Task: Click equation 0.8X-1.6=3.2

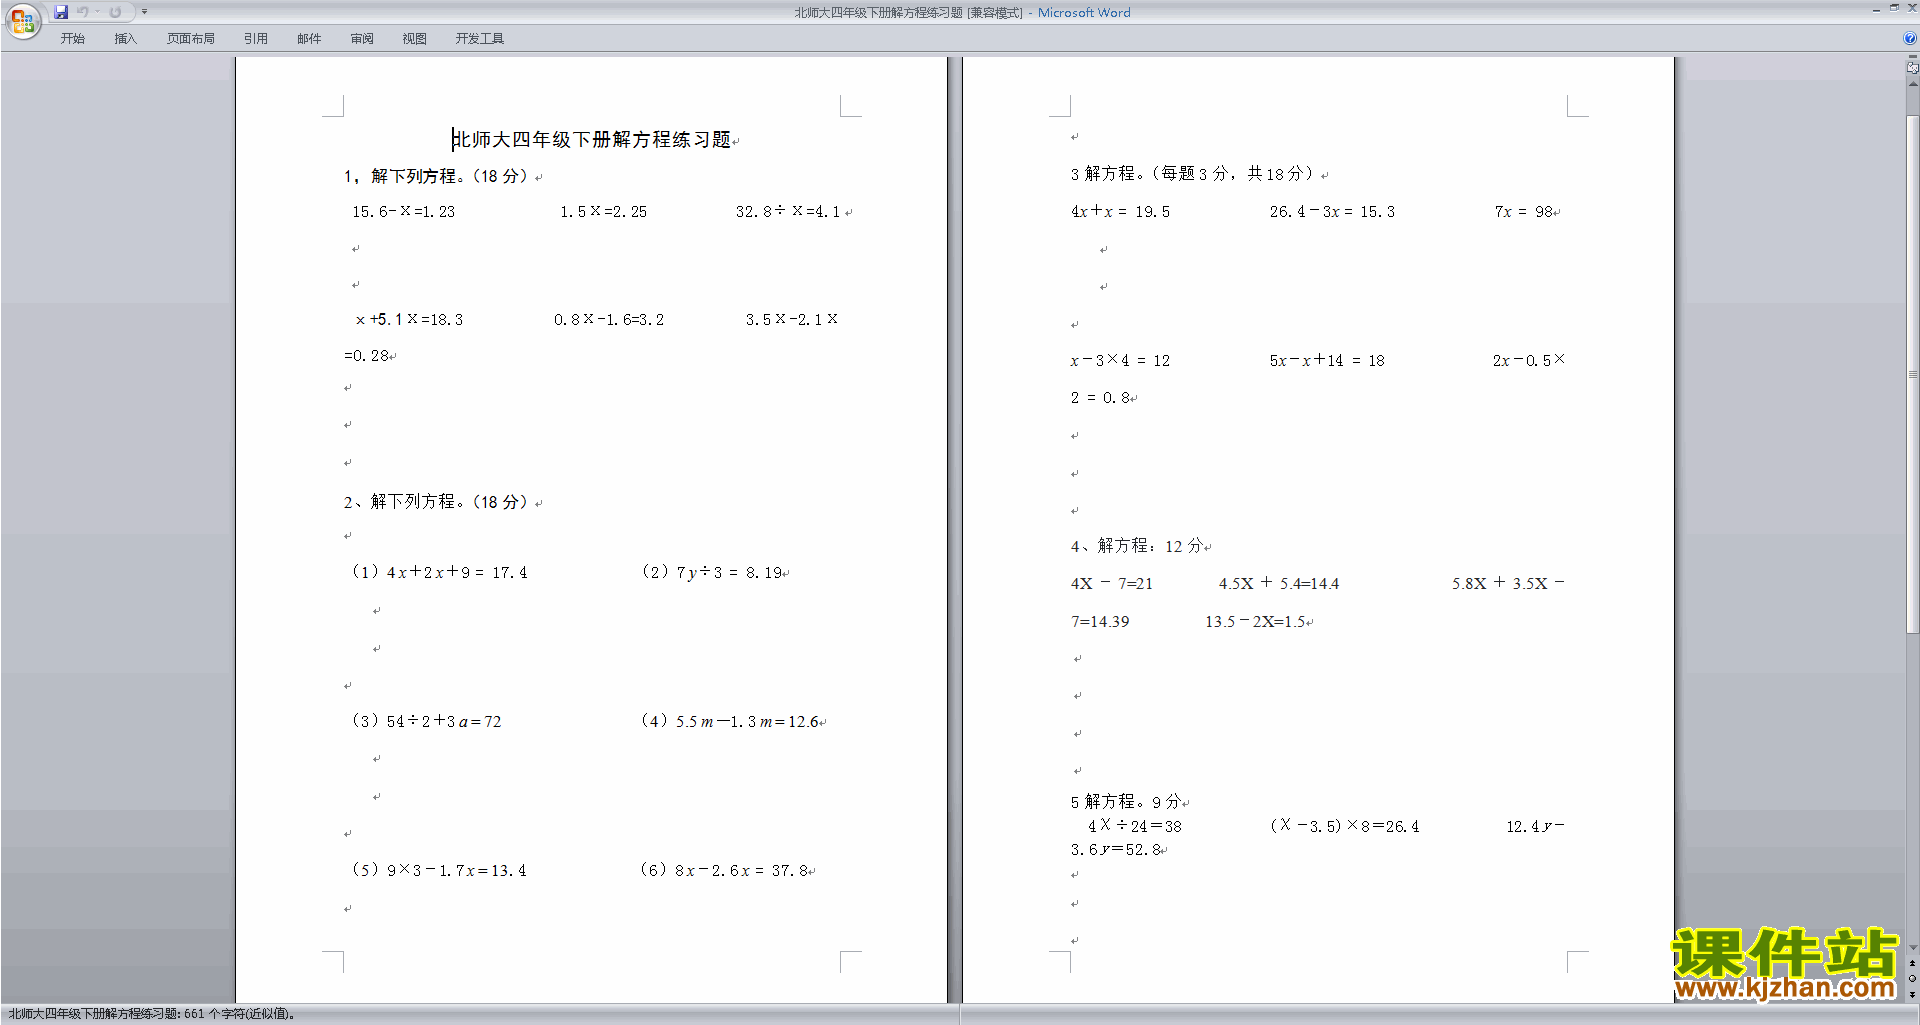Action: 609,320
